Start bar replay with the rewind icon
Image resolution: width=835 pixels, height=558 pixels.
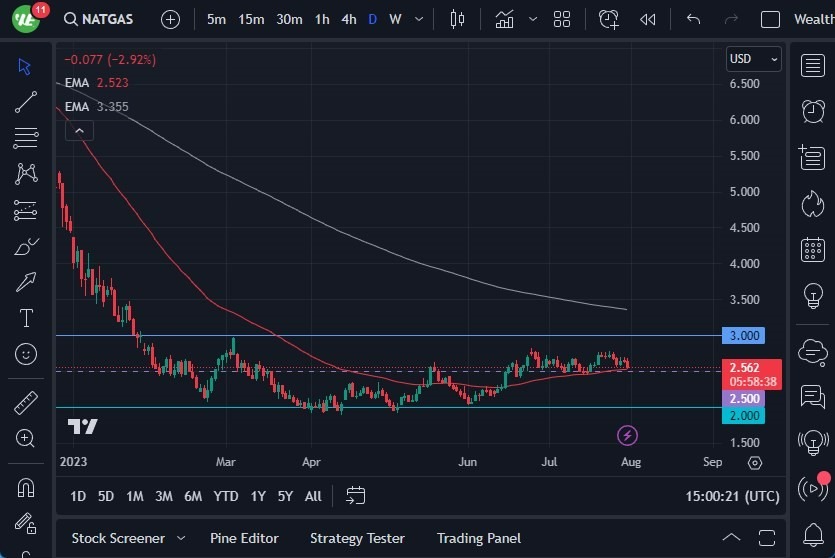tap(648, 20)
